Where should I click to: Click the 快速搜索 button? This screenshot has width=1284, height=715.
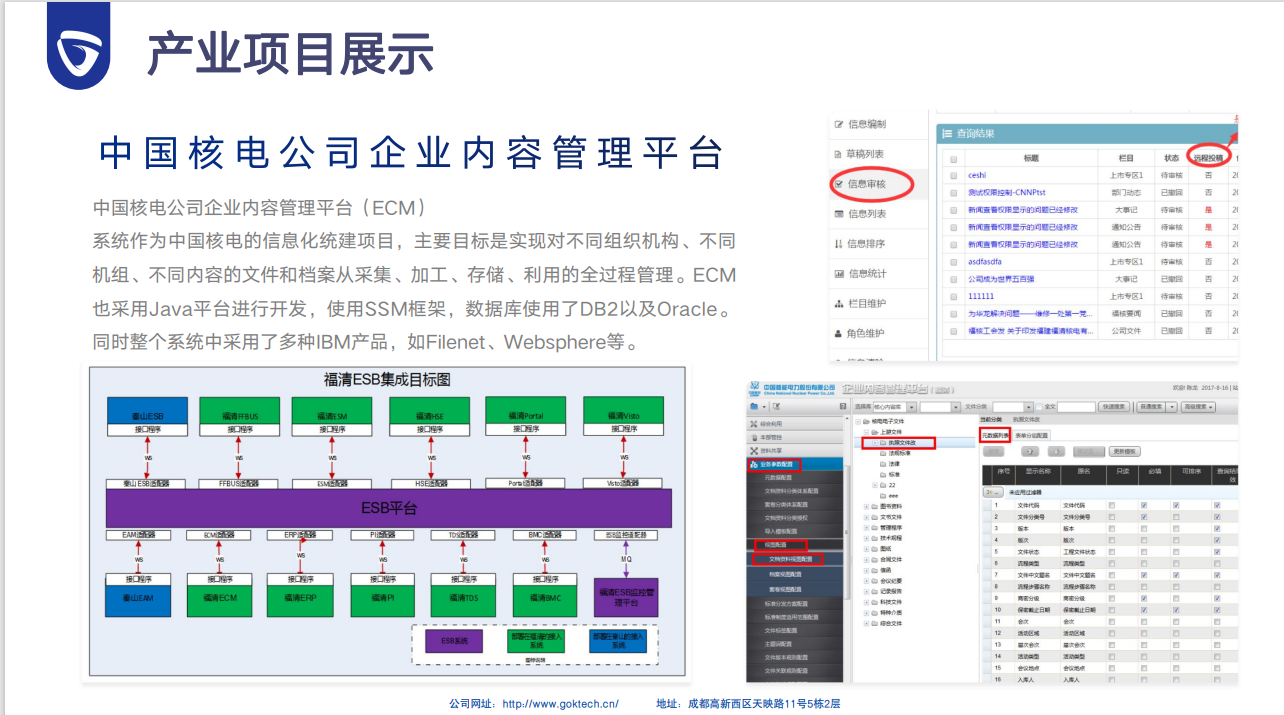click(x=1113, y=407)
